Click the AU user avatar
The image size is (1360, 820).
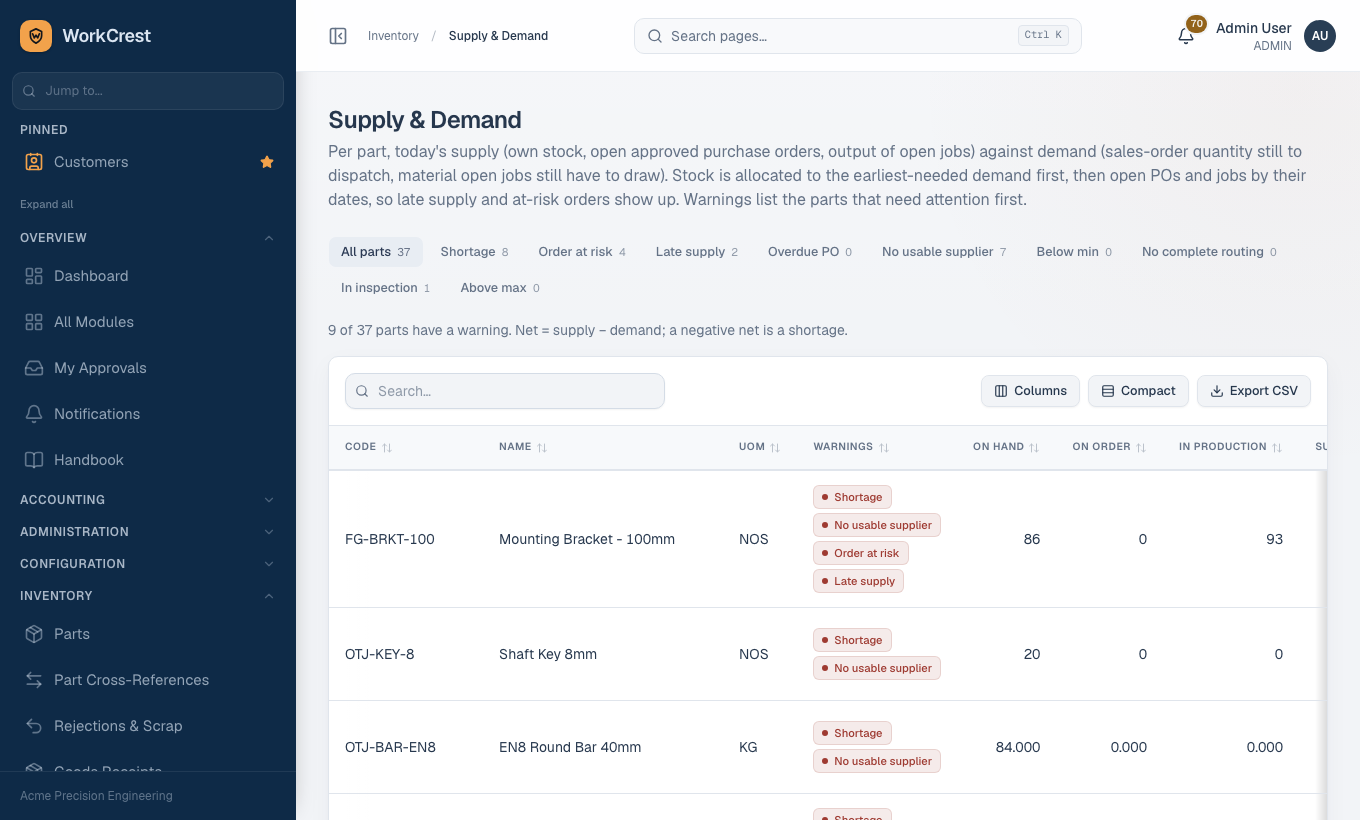pos(1320,36)
